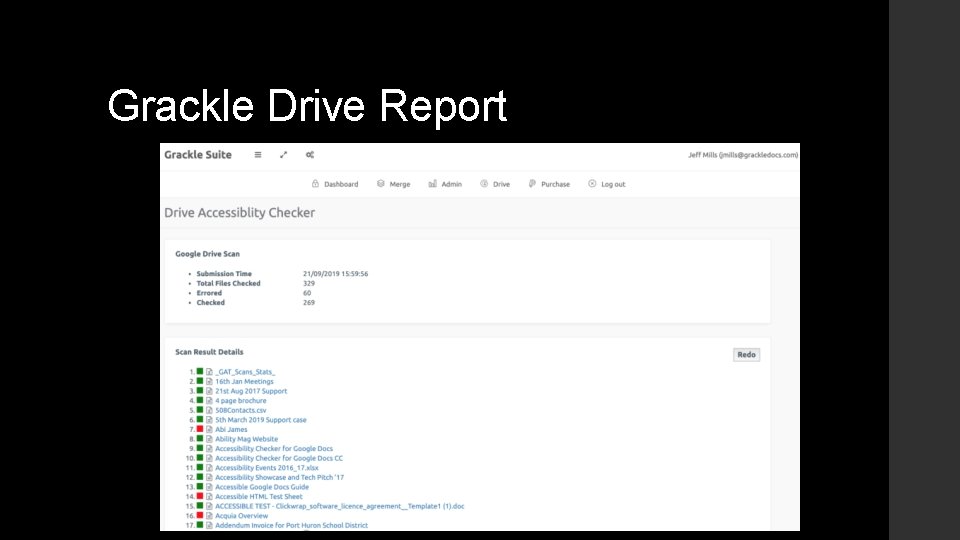Click the Admin bar chart icon

coord(432,184)
